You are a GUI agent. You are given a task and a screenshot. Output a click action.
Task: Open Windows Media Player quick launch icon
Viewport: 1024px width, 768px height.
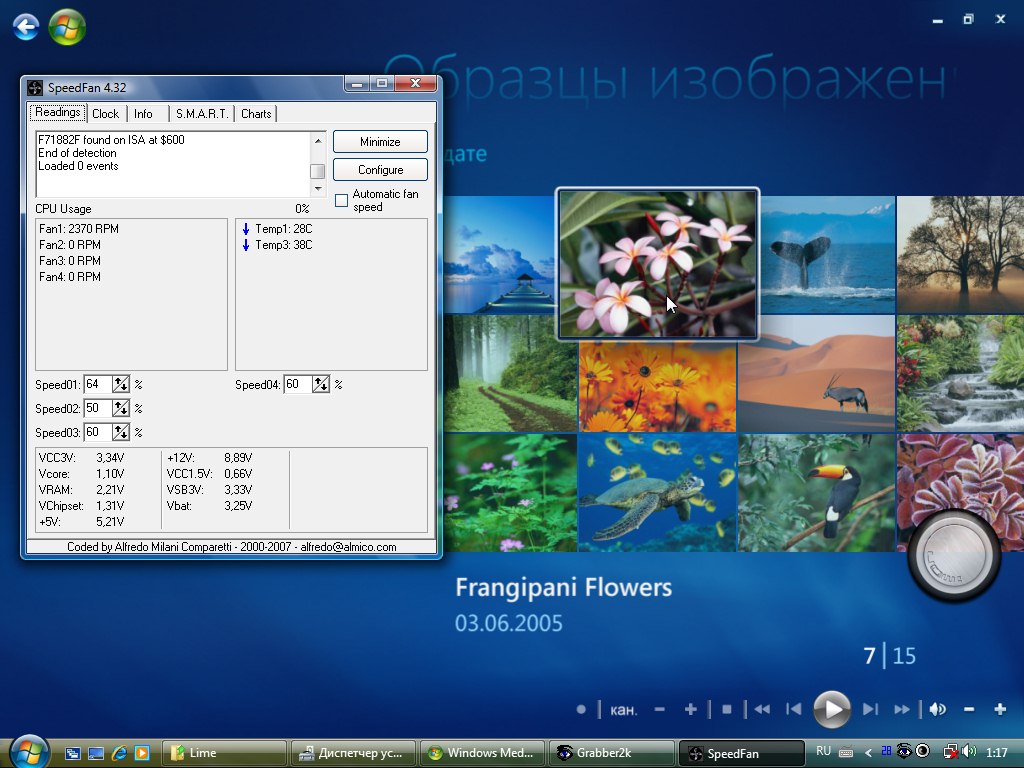142,753
